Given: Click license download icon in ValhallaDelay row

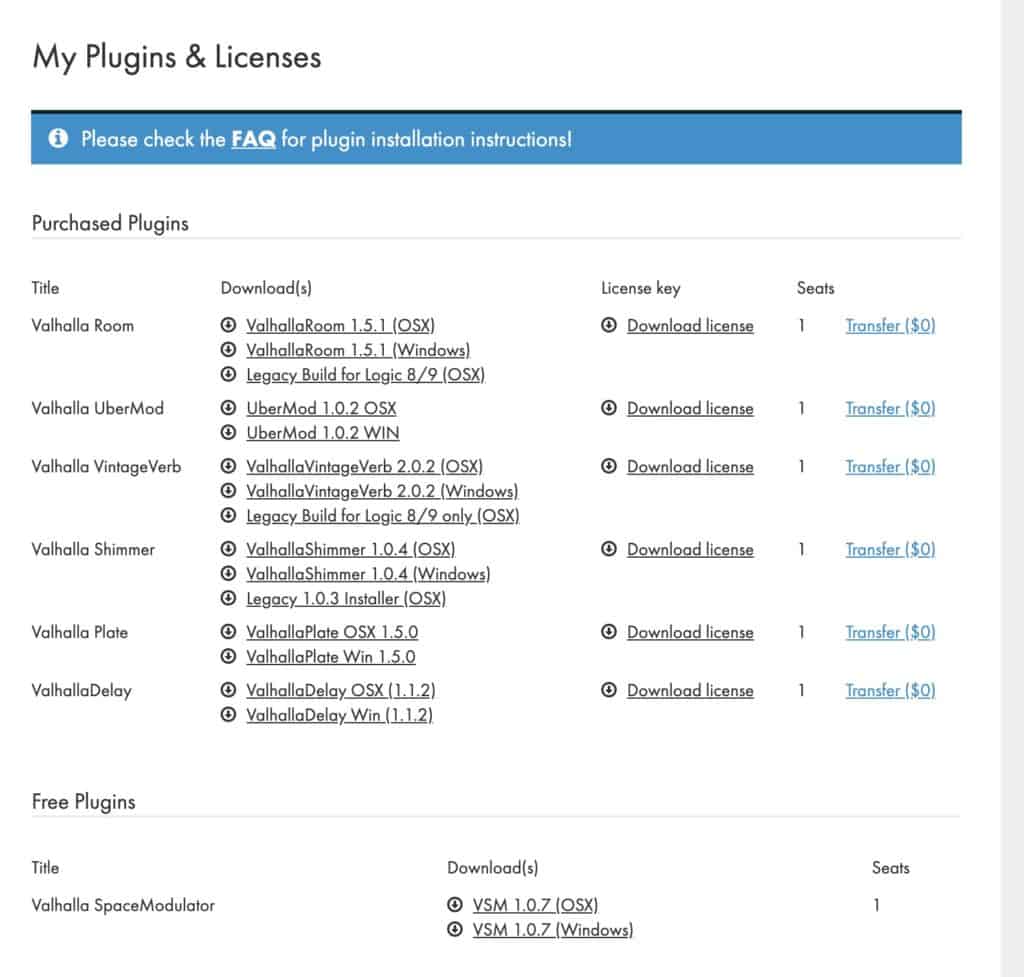Looking at the screenshot, I should [609, 690].
